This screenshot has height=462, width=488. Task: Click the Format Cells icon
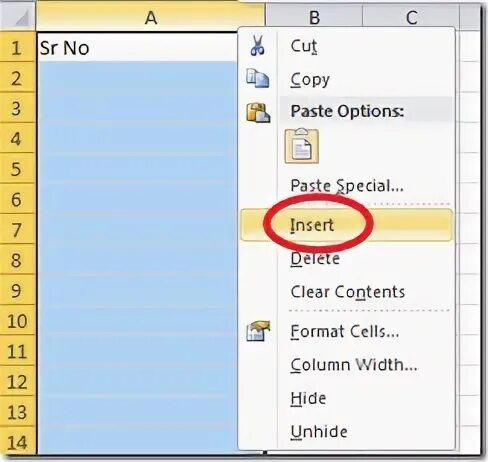click(x=258, y=331)
